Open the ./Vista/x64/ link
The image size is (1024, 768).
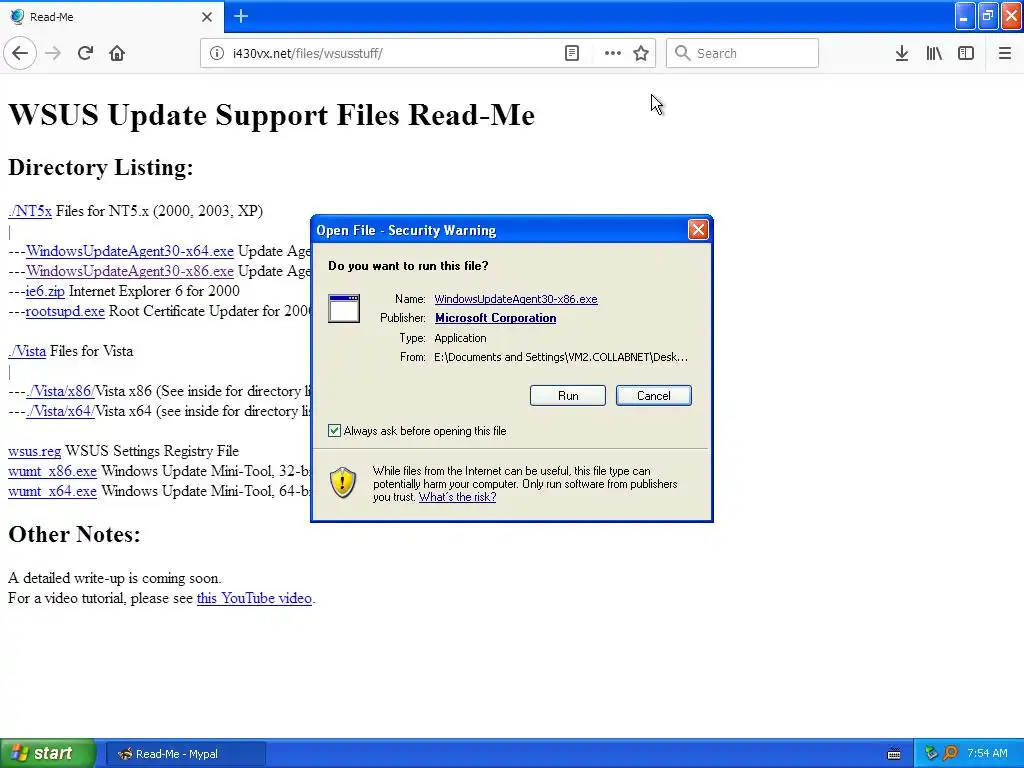[60, 411]
